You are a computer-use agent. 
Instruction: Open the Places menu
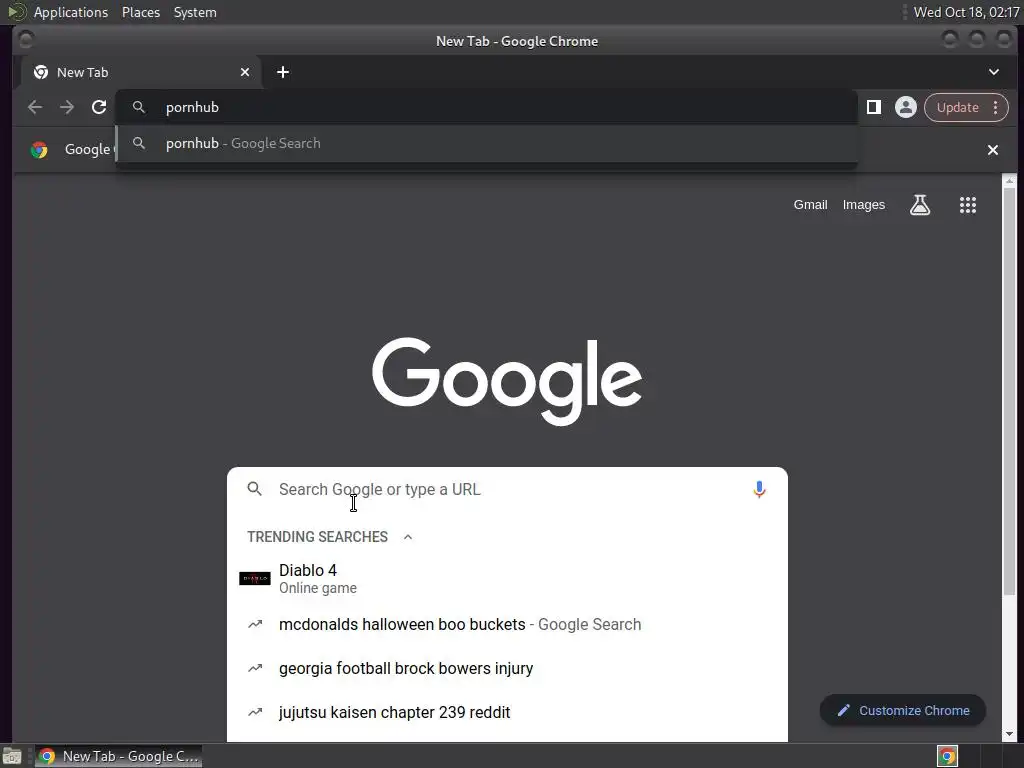click(140, 12)
